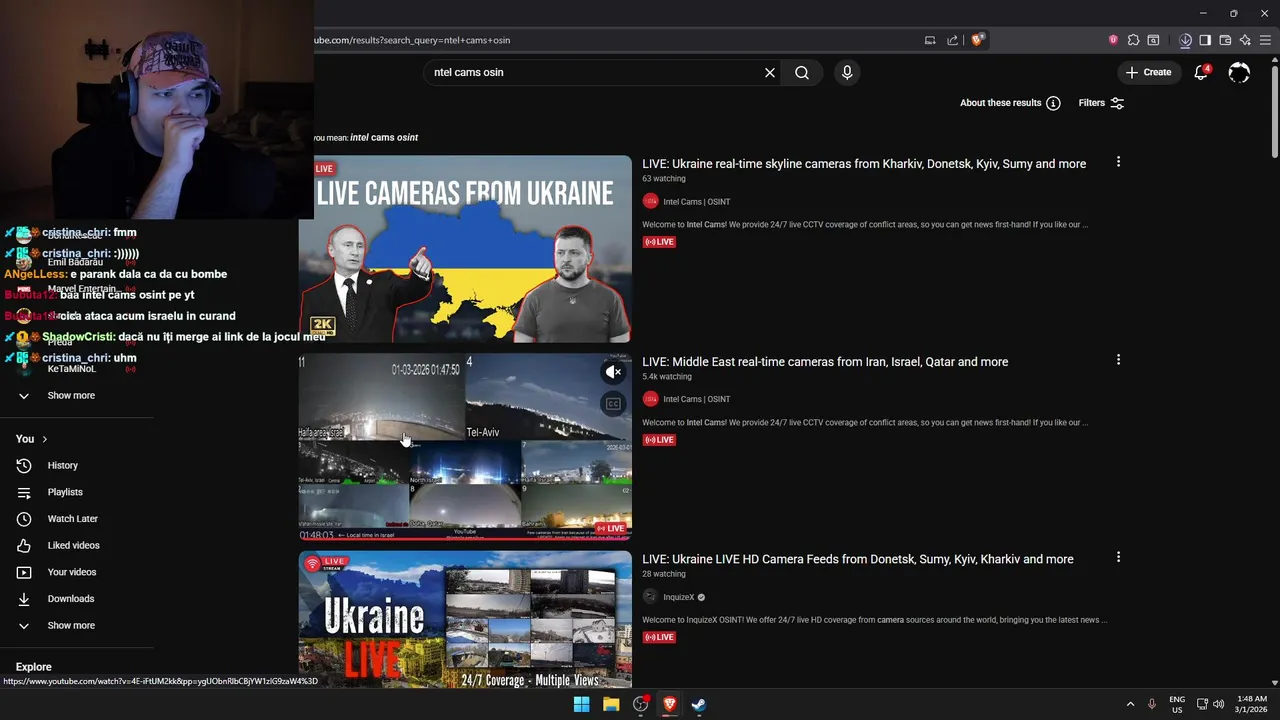Unmute the Middle East preview thumbnail
The image size is (1280, 720).
(613, 372)
